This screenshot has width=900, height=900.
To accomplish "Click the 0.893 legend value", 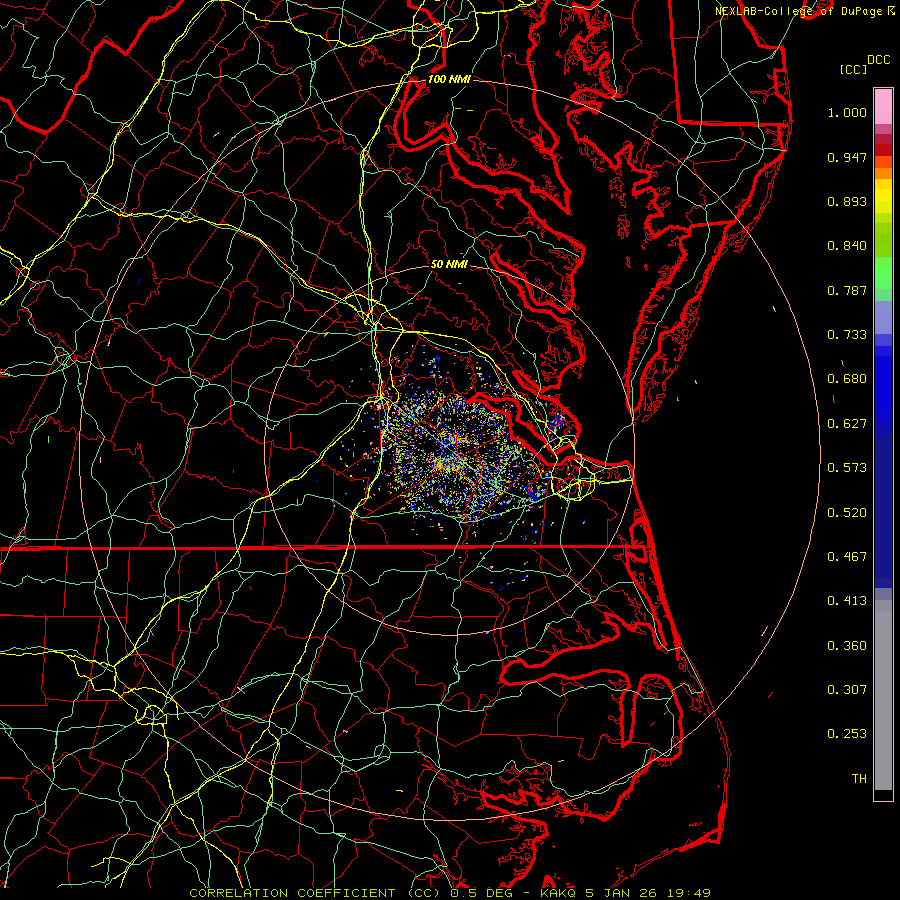I will point(847,201).
